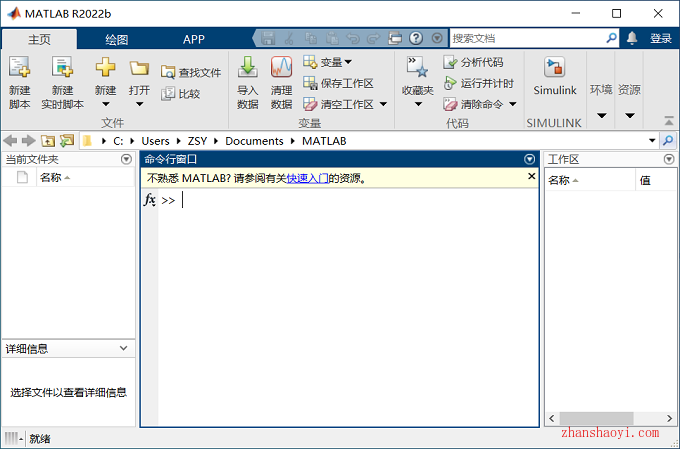Create a new live script (新建实时脚本)
Image resolution: width=680 pixels, height=449 pixels.
(x=62, y=82)
